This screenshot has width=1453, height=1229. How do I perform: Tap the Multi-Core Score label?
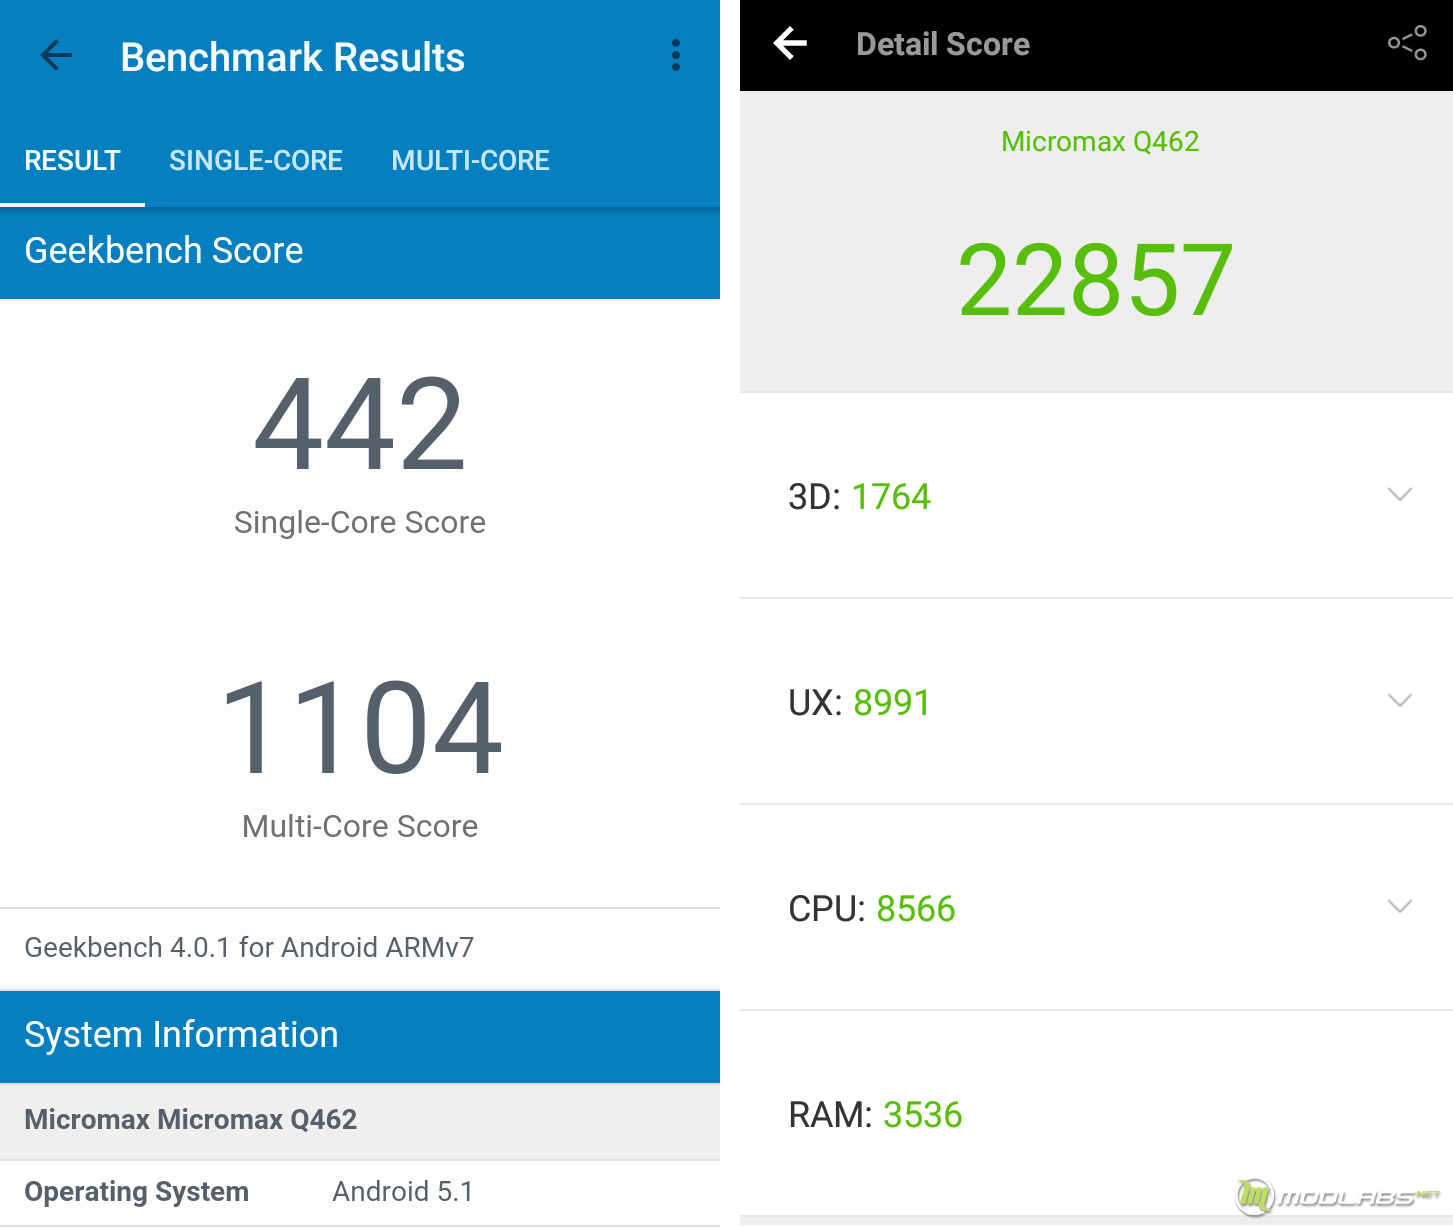coord(360,826)
